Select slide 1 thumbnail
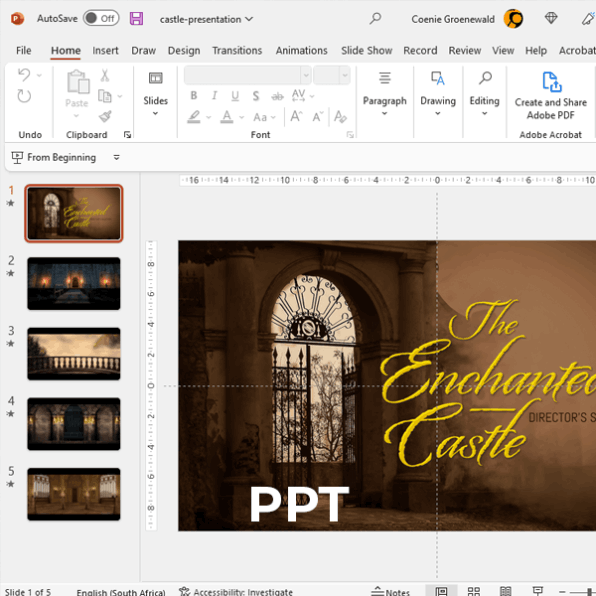 (x=74, y=213)
